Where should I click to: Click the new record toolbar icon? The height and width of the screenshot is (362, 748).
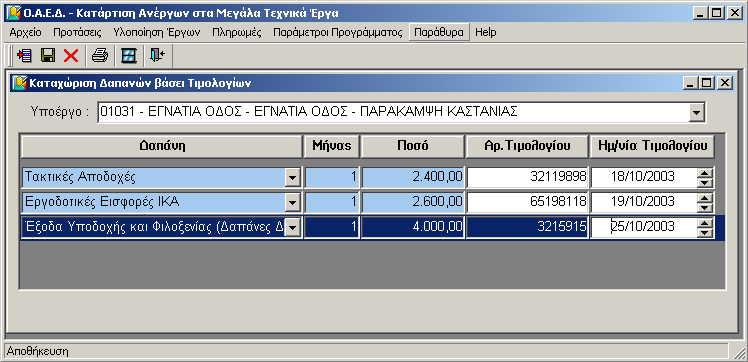click(24, 56)
